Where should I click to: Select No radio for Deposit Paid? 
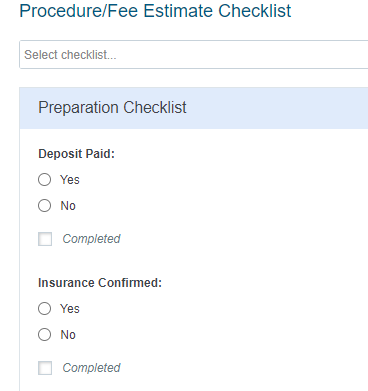point(44,206)
